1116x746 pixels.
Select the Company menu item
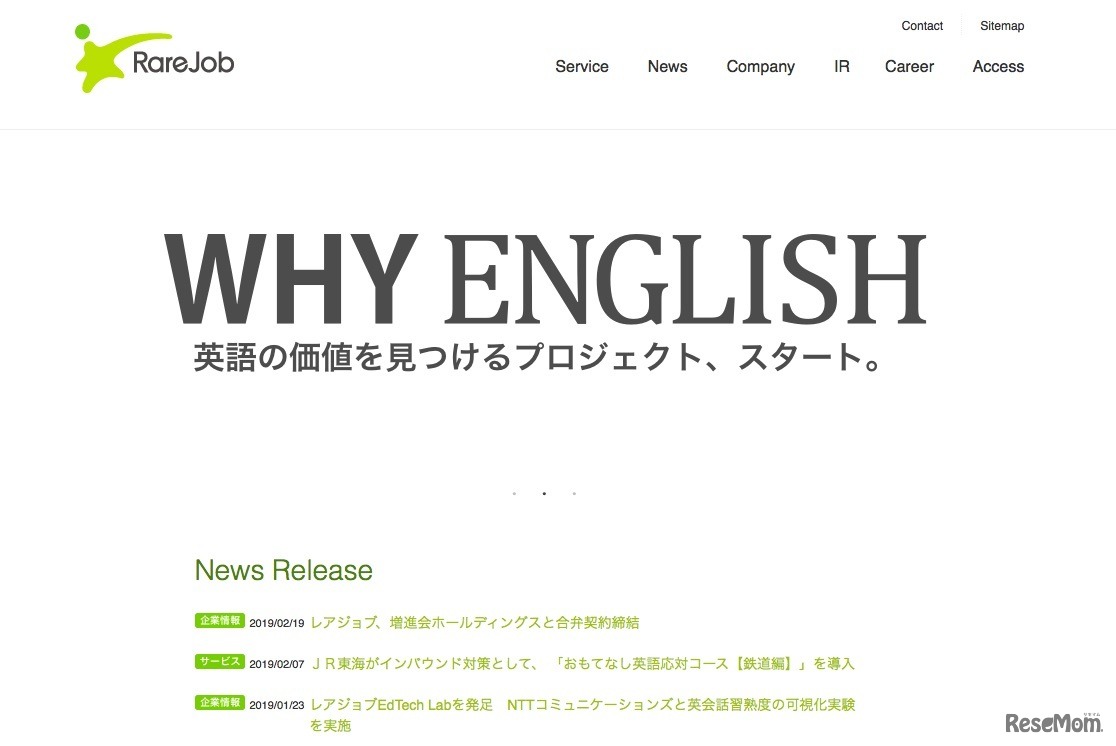760,66
